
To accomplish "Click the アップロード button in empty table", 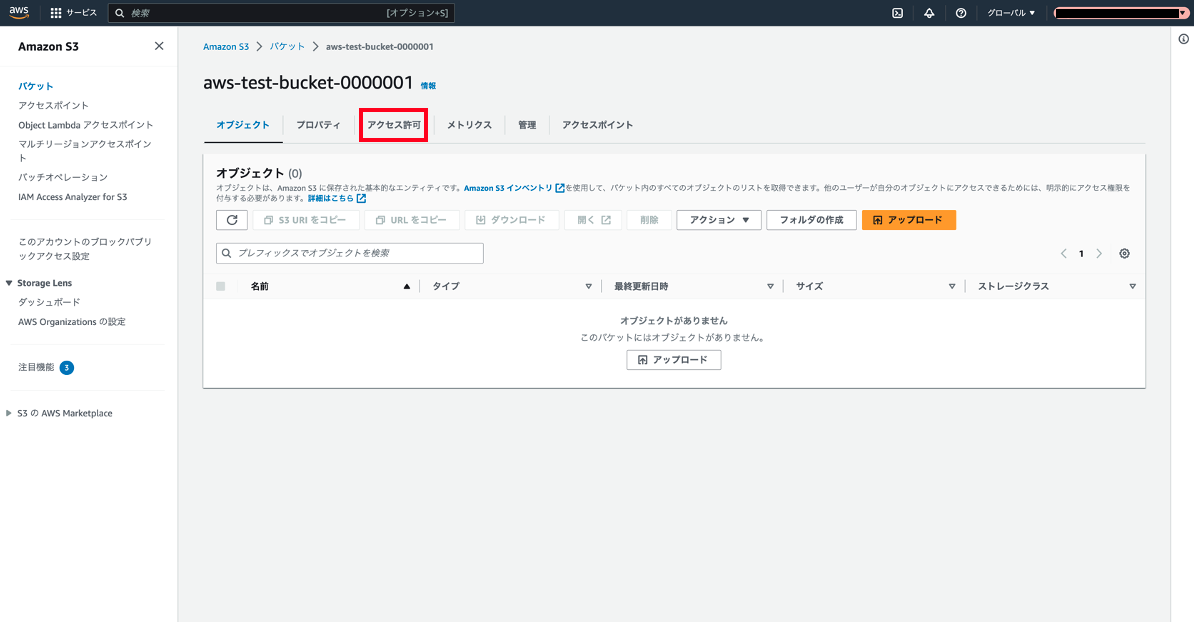I will (674, 360).
